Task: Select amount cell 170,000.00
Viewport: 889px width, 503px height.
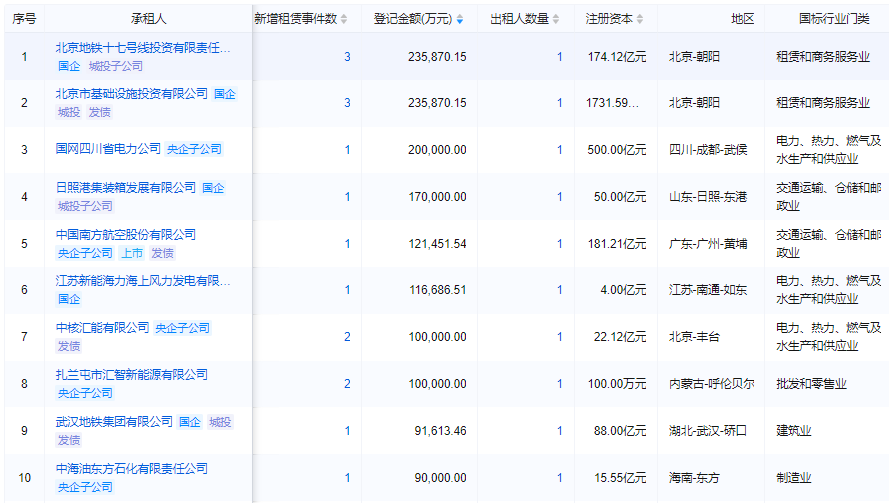Action: click(437, 197)
